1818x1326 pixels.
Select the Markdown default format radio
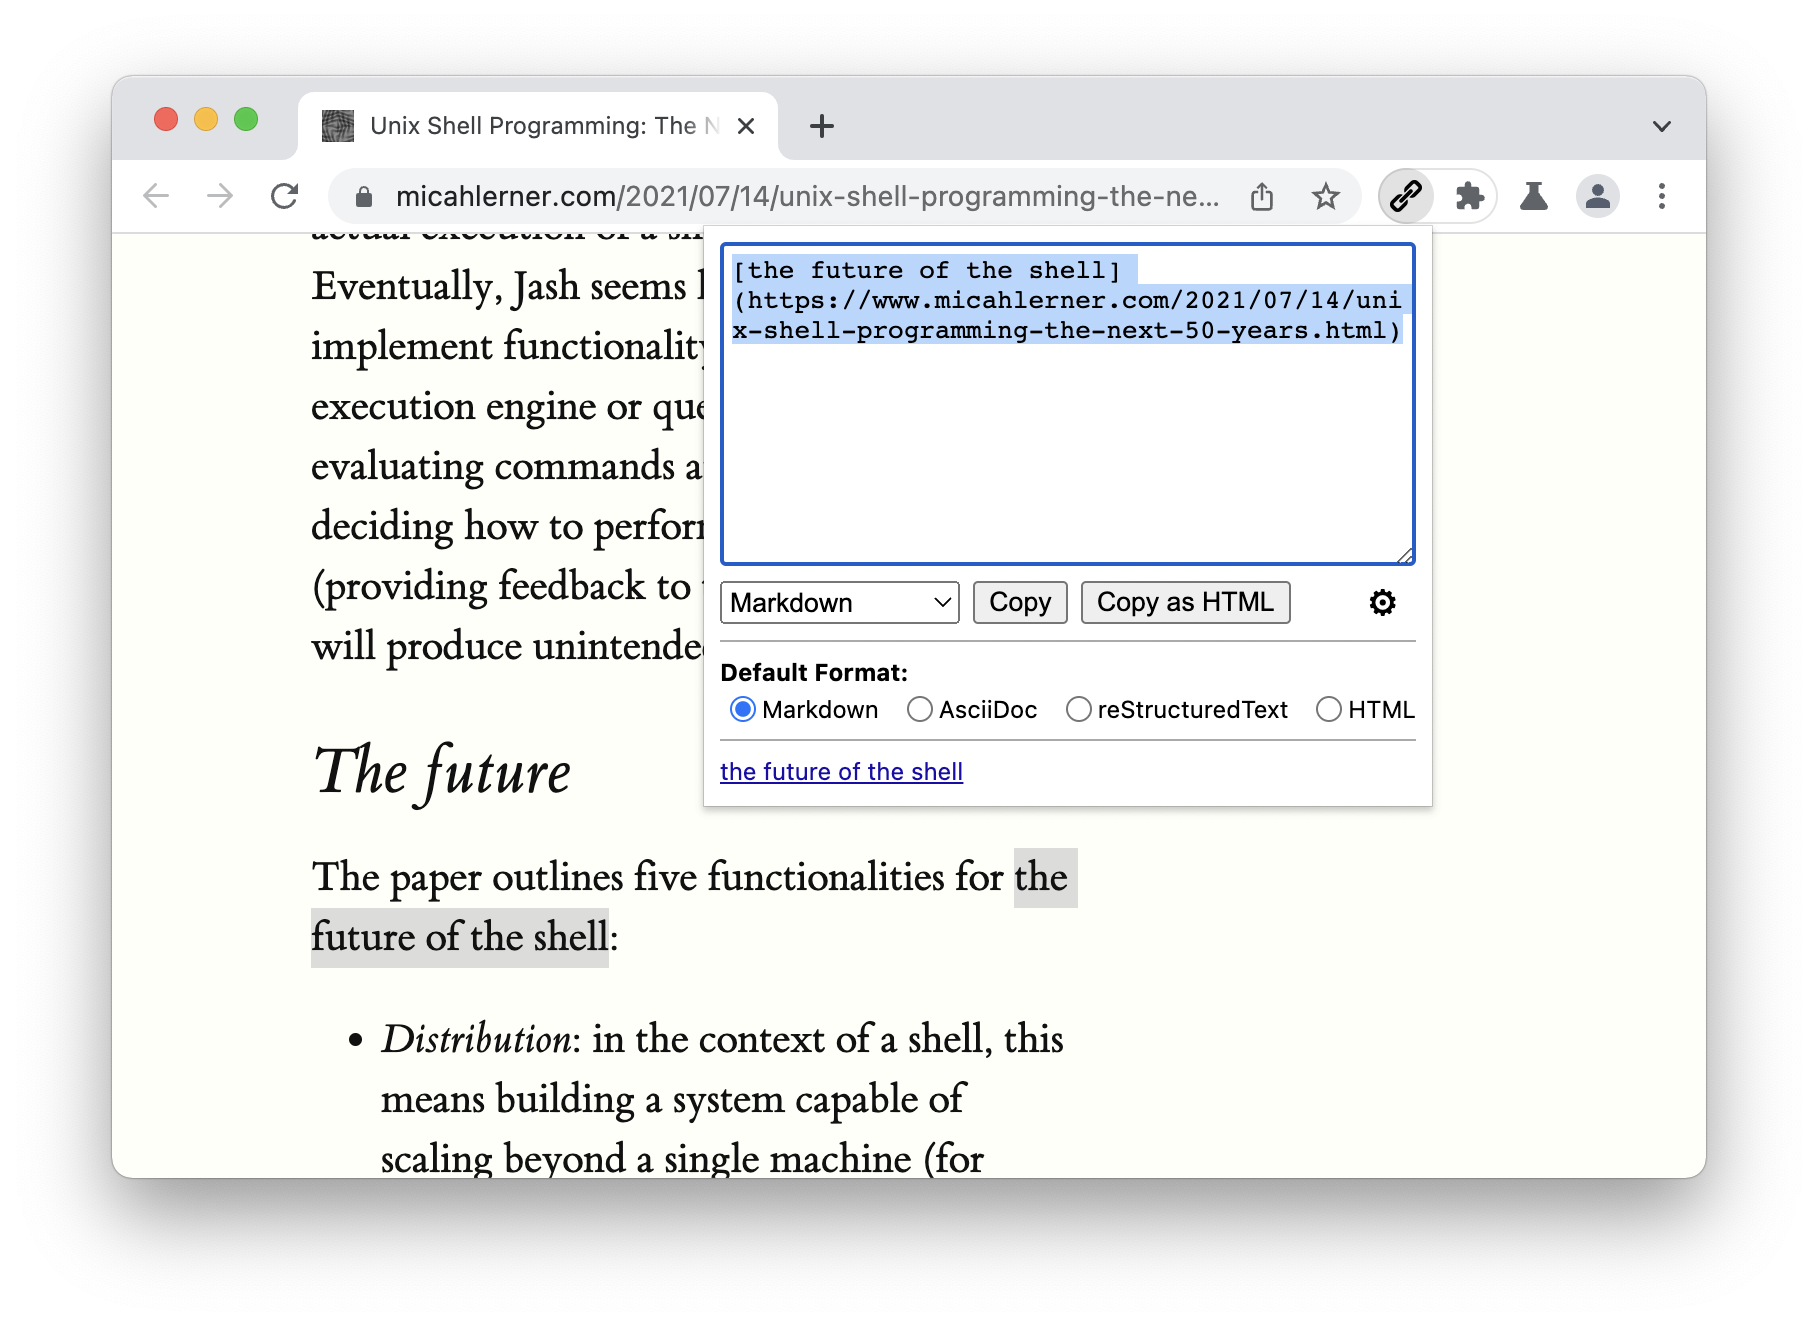pos(742,709)
